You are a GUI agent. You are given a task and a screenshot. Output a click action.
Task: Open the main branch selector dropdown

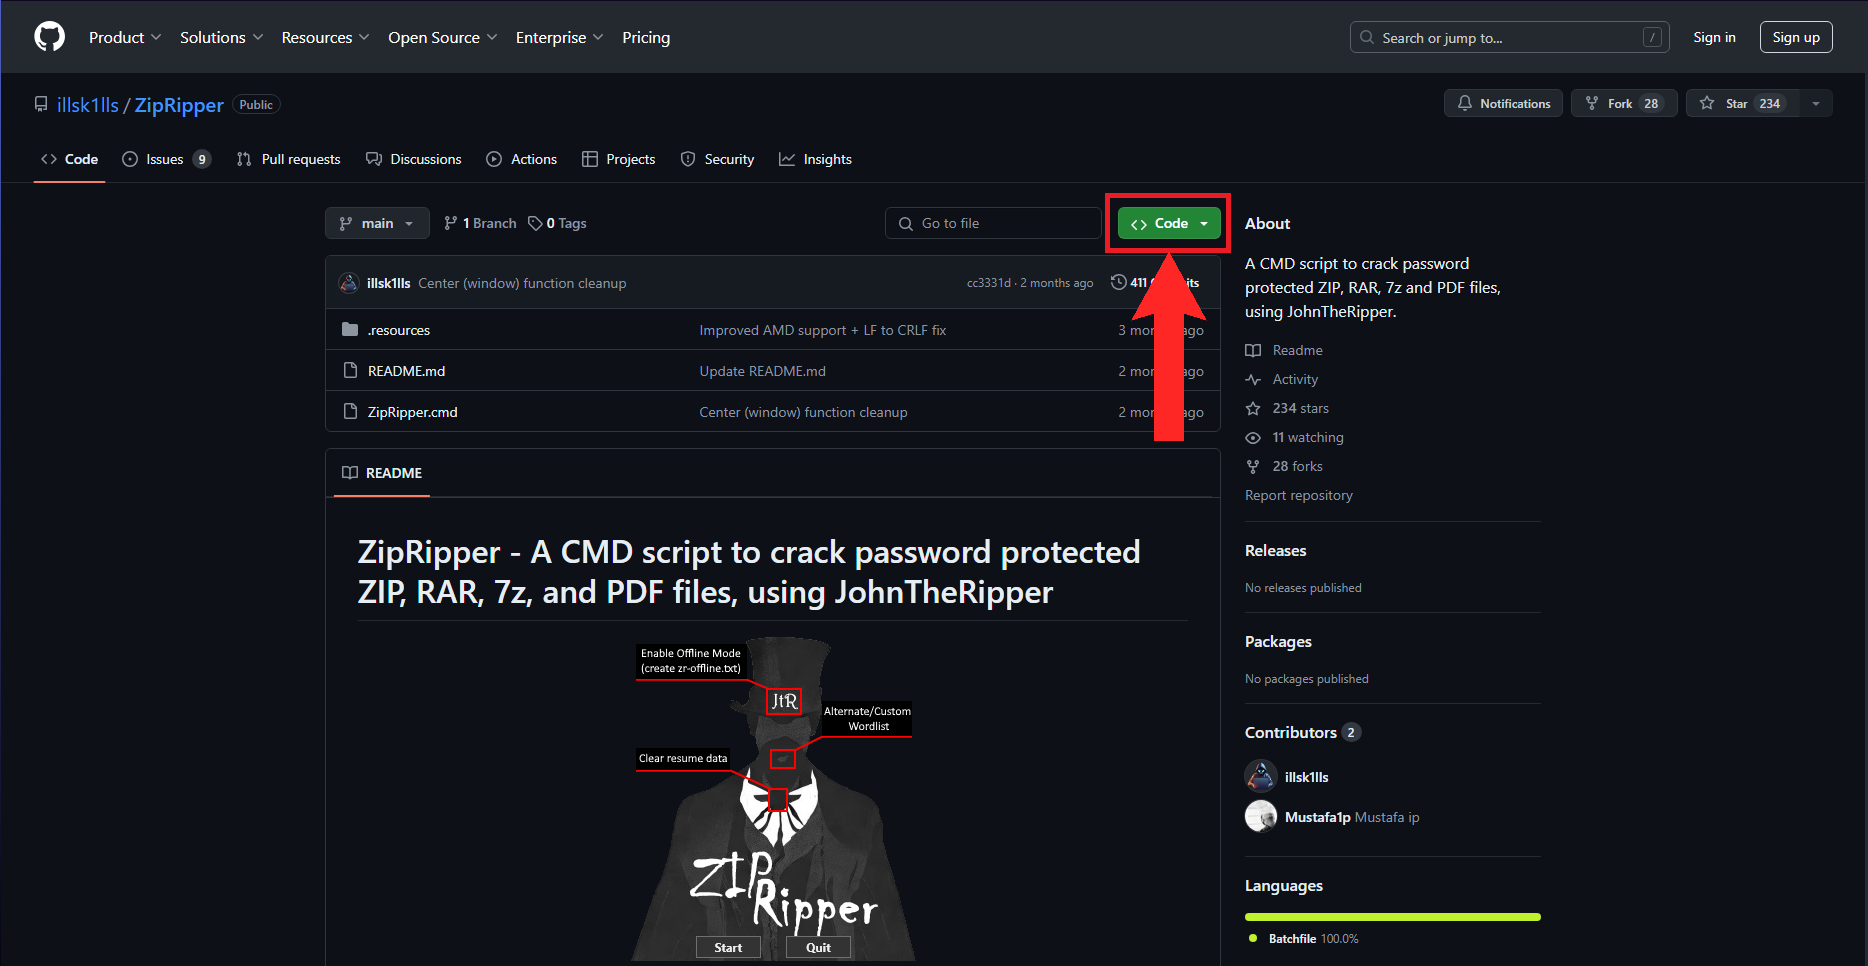[x=377, y=223]
